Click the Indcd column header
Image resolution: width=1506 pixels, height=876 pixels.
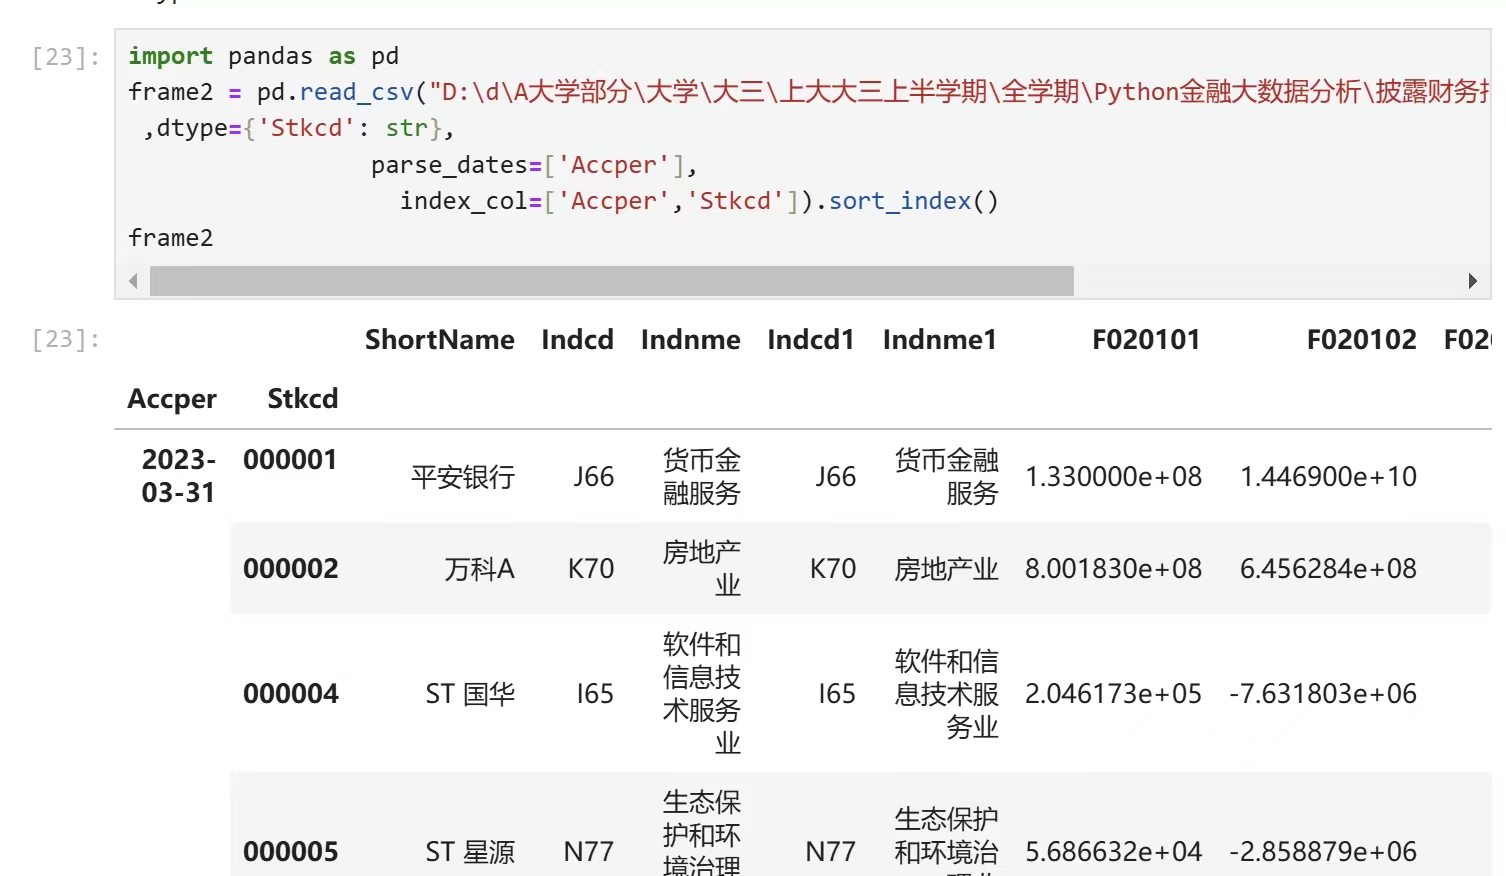coord(577,340)
